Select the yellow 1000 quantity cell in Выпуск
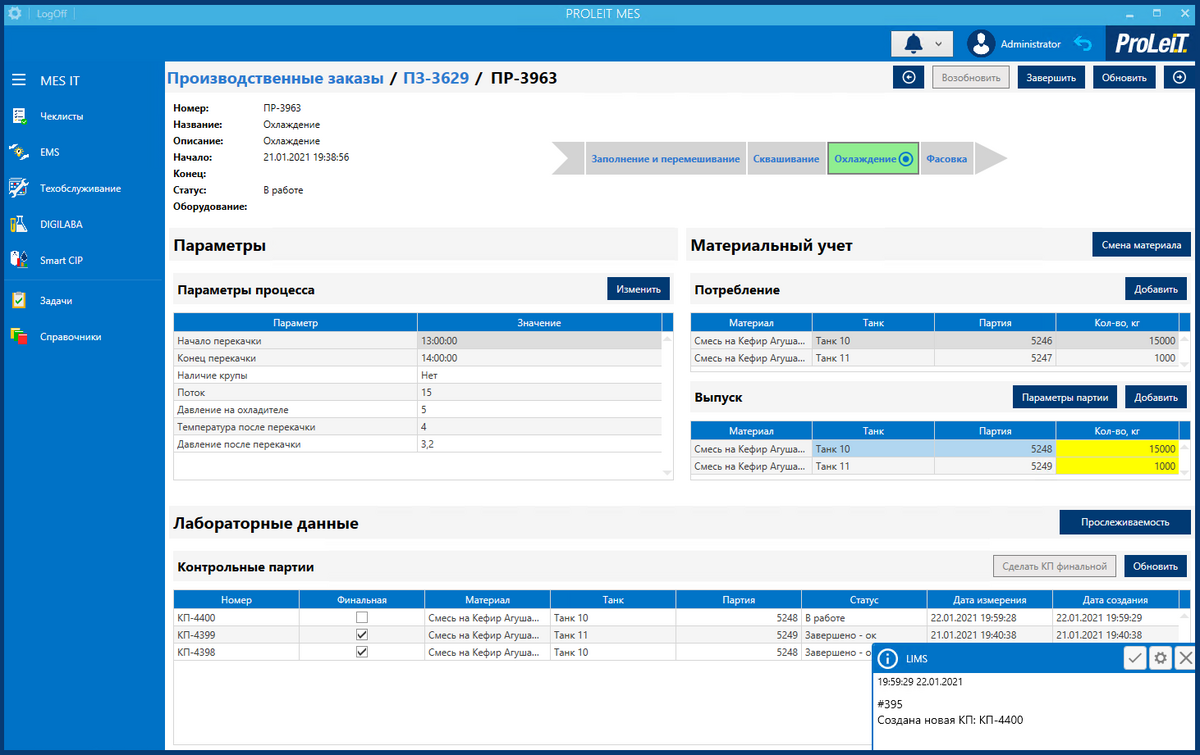 point(1117,466)
